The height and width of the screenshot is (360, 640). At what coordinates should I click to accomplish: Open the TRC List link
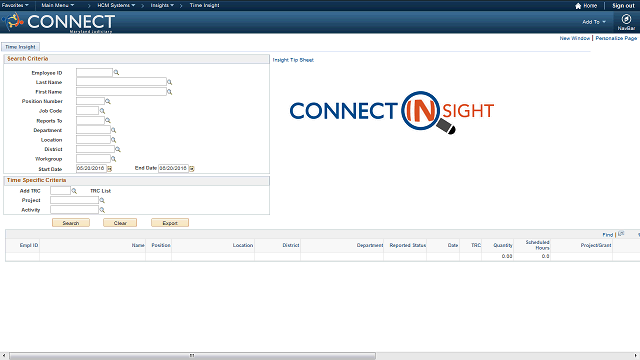tap(100, 191)
